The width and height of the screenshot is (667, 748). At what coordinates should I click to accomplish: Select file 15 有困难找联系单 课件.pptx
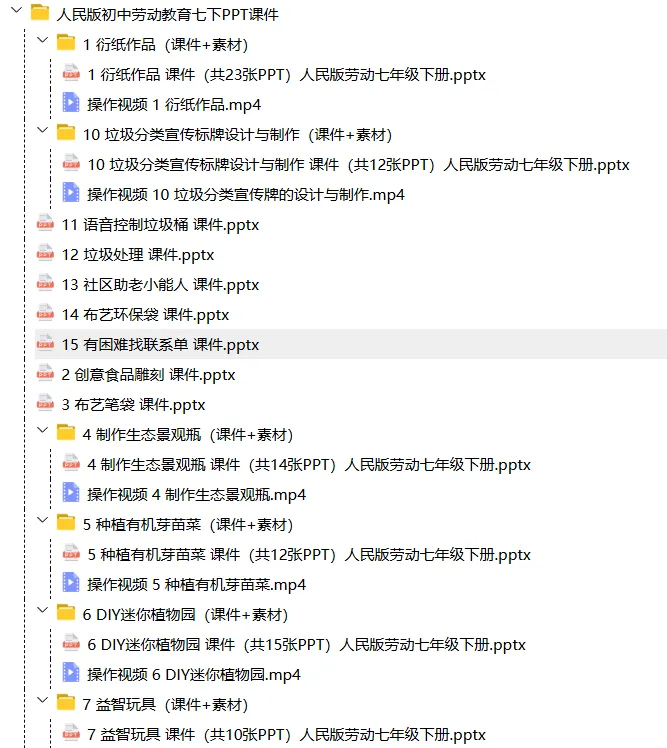tap(160, 344)
